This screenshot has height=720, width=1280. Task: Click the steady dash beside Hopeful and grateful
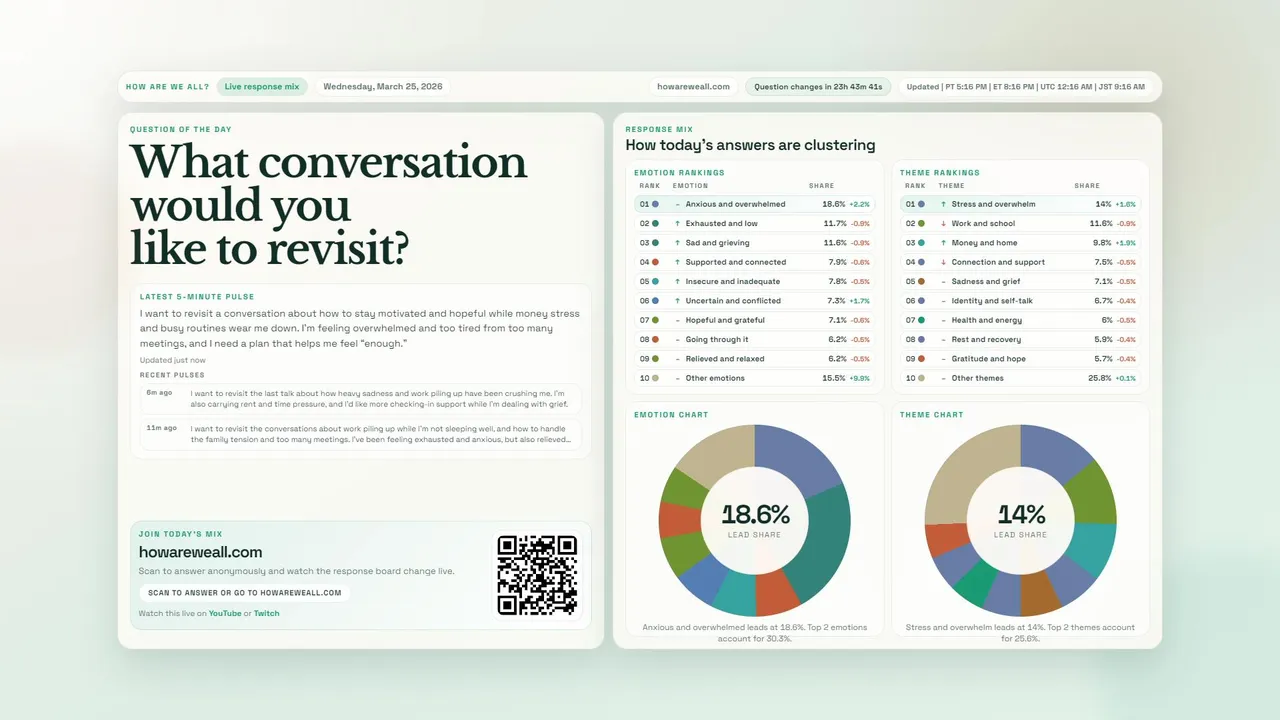pos(677,320)
